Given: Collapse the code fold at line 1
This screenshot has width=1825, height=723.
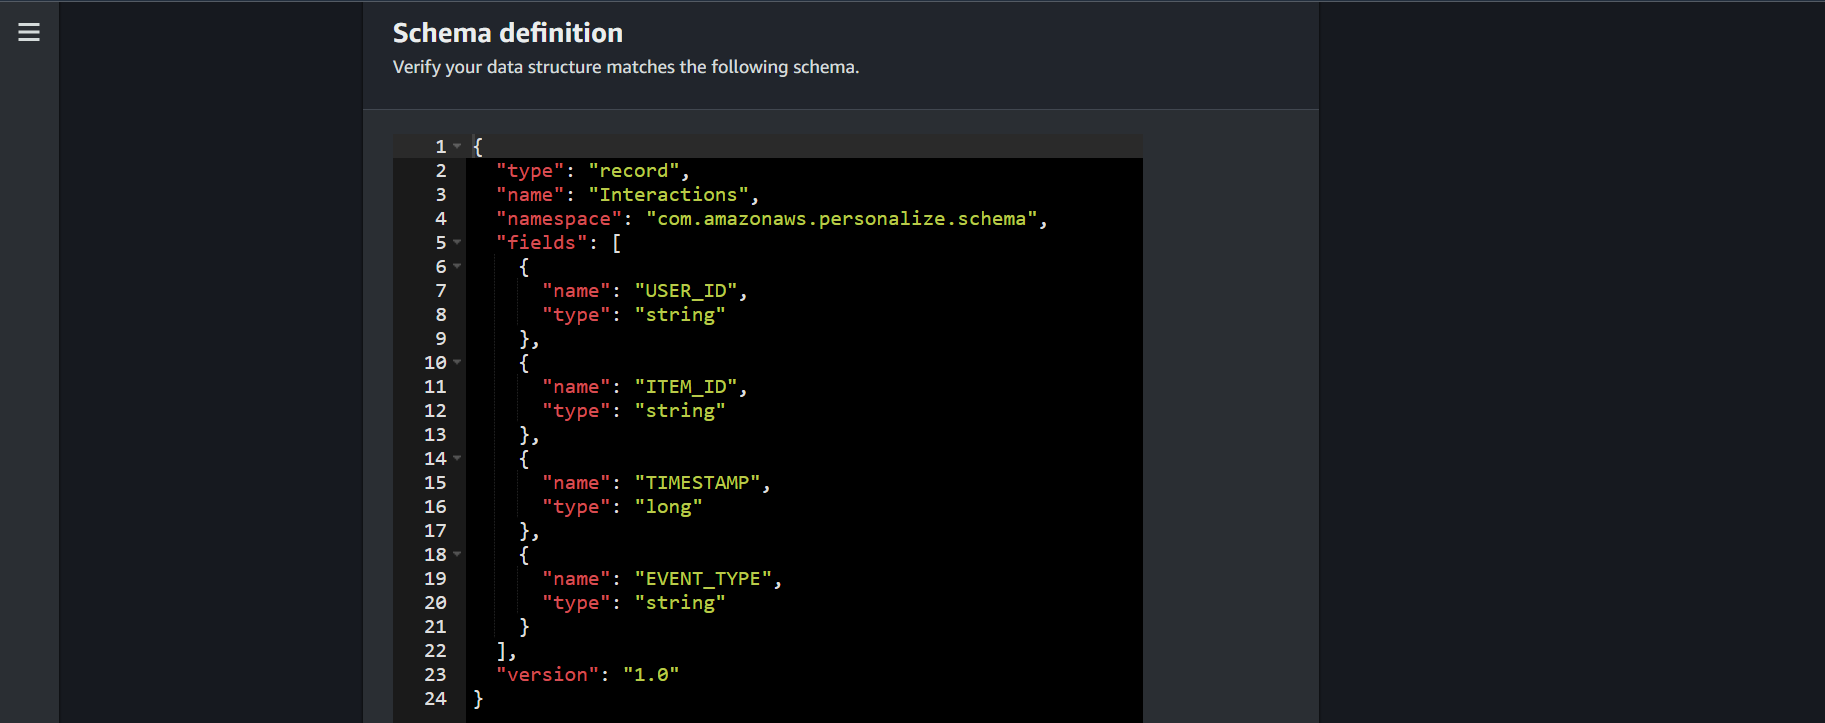Looking at the screenshot, I should (457, 146).
